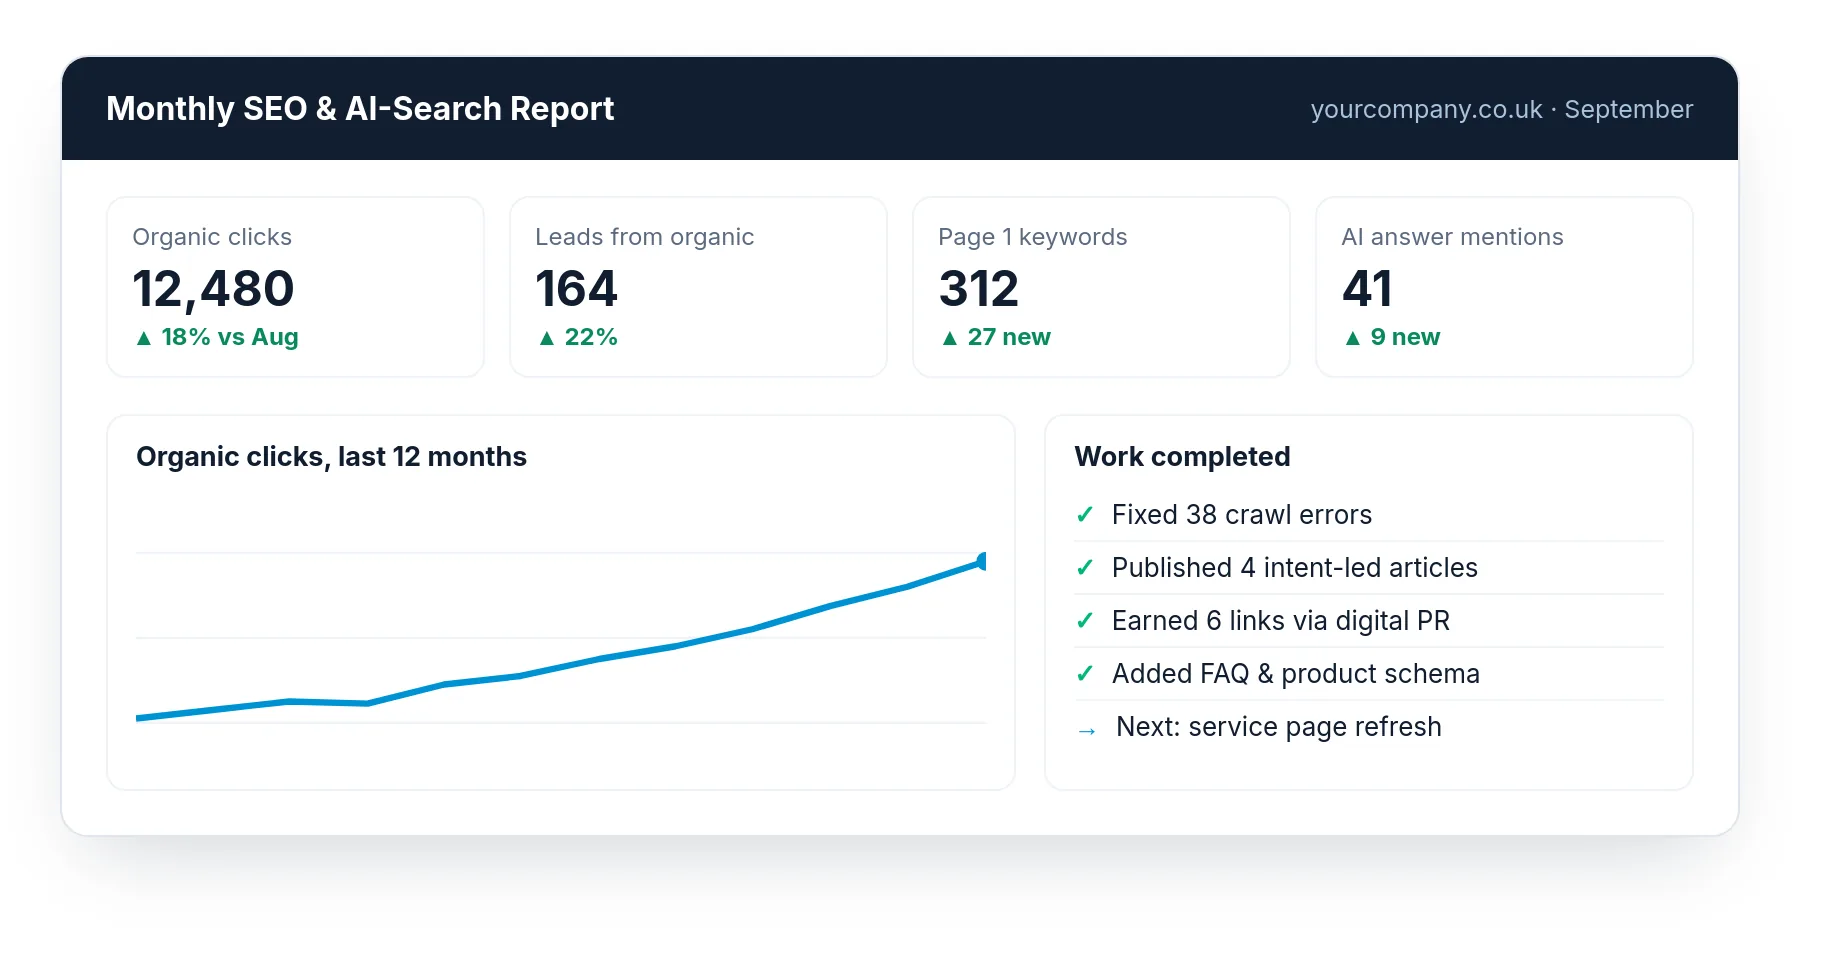Click the 12,480 organic clicks value

[x=213, y=289]
